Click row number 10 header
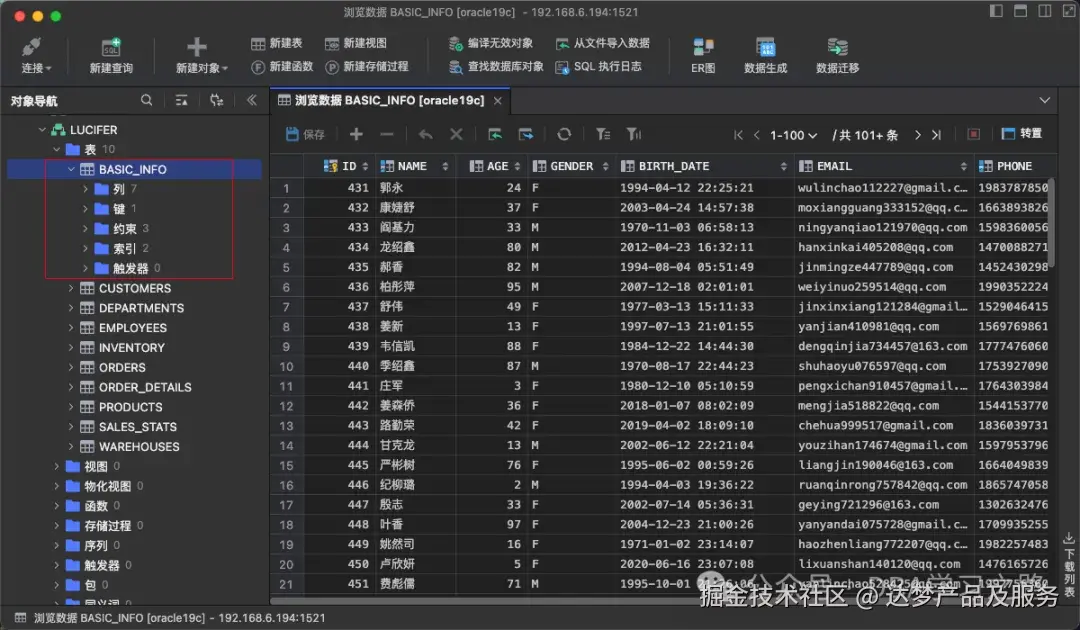The height and width of the screenshot is (630, 1080). click(286, 366)
